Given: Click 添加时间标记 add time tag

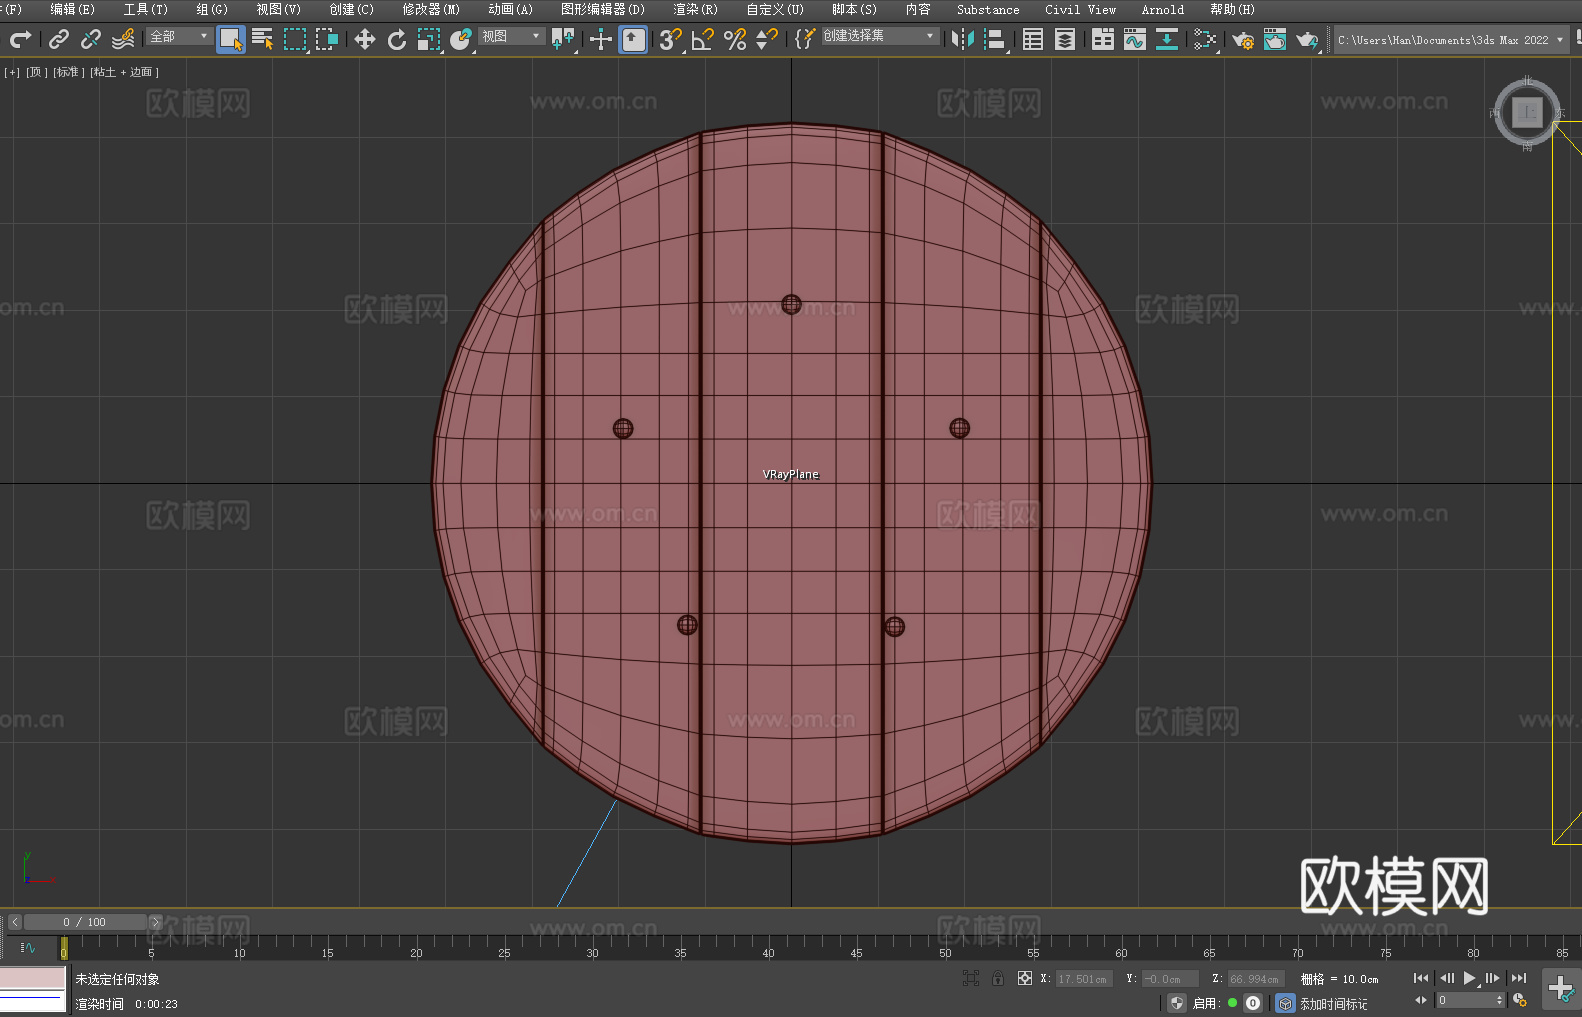Looking at the screenshot, I should pos(1333,1003).
